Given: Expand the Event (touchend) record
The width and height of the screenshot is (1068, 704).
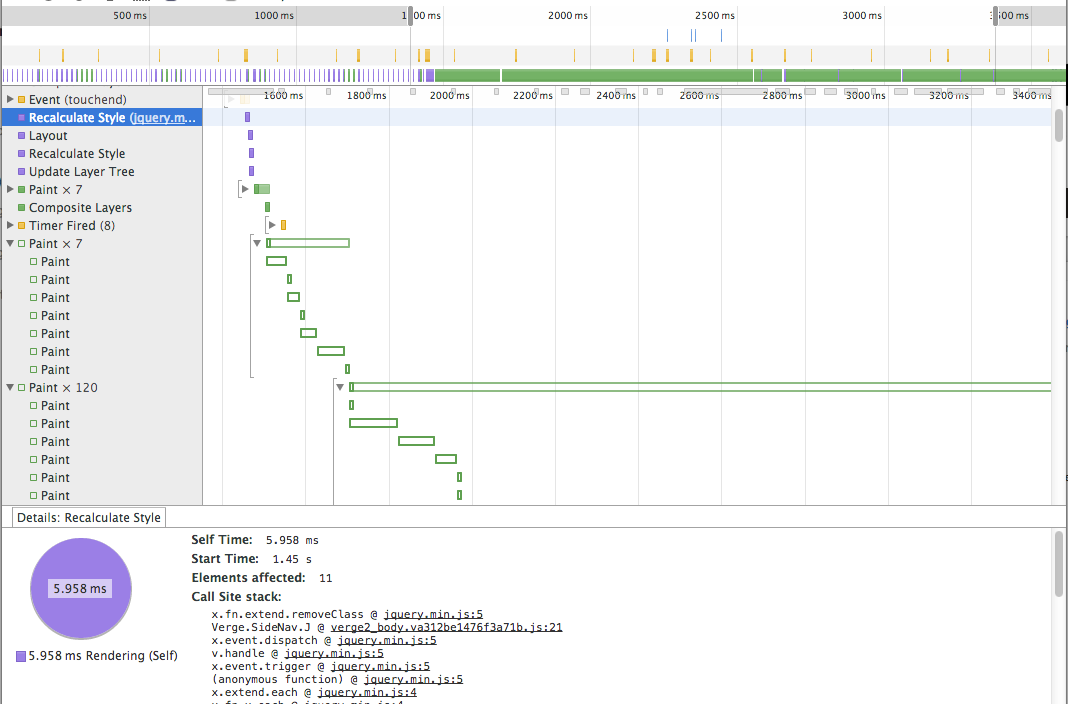Looking at the screenshot, I should coord(10,100).
